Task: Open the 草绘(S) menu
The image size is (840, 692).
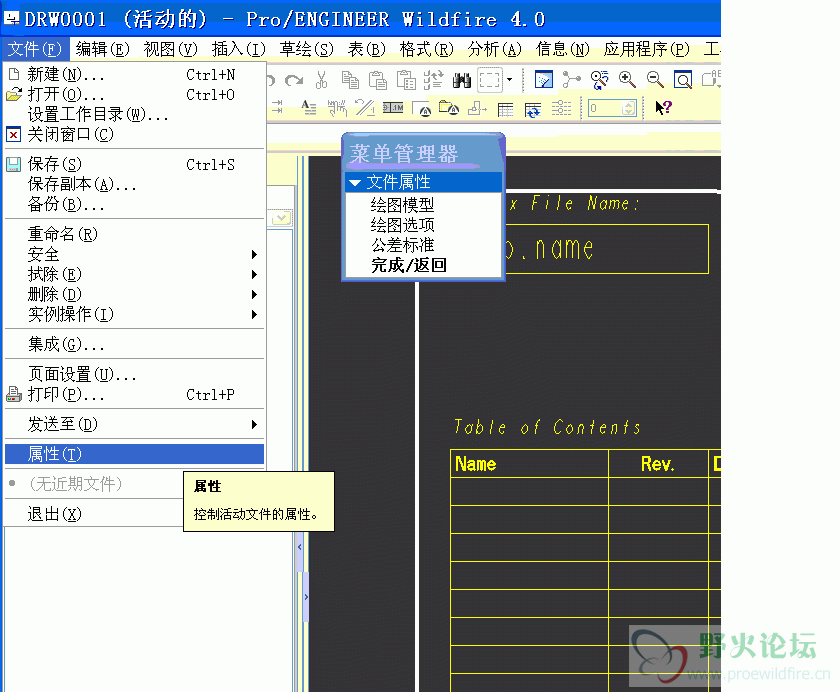Action: [x=306, y=49]
